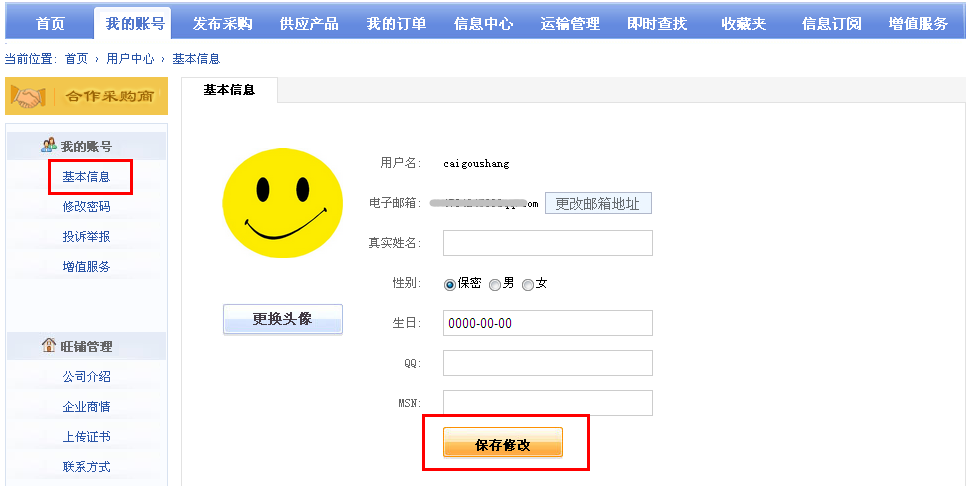This screenshot has width=970, height=486.
Task: Open 信息订阅 navigation item
Action: click(831, 24)
